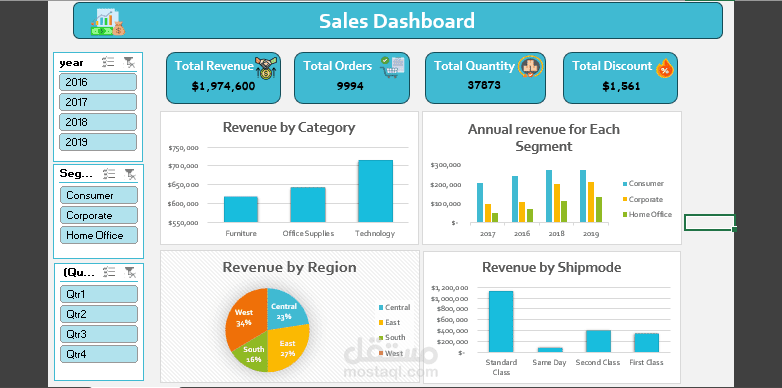
Task: Filter by Qtr3
Action: [99, 334]
